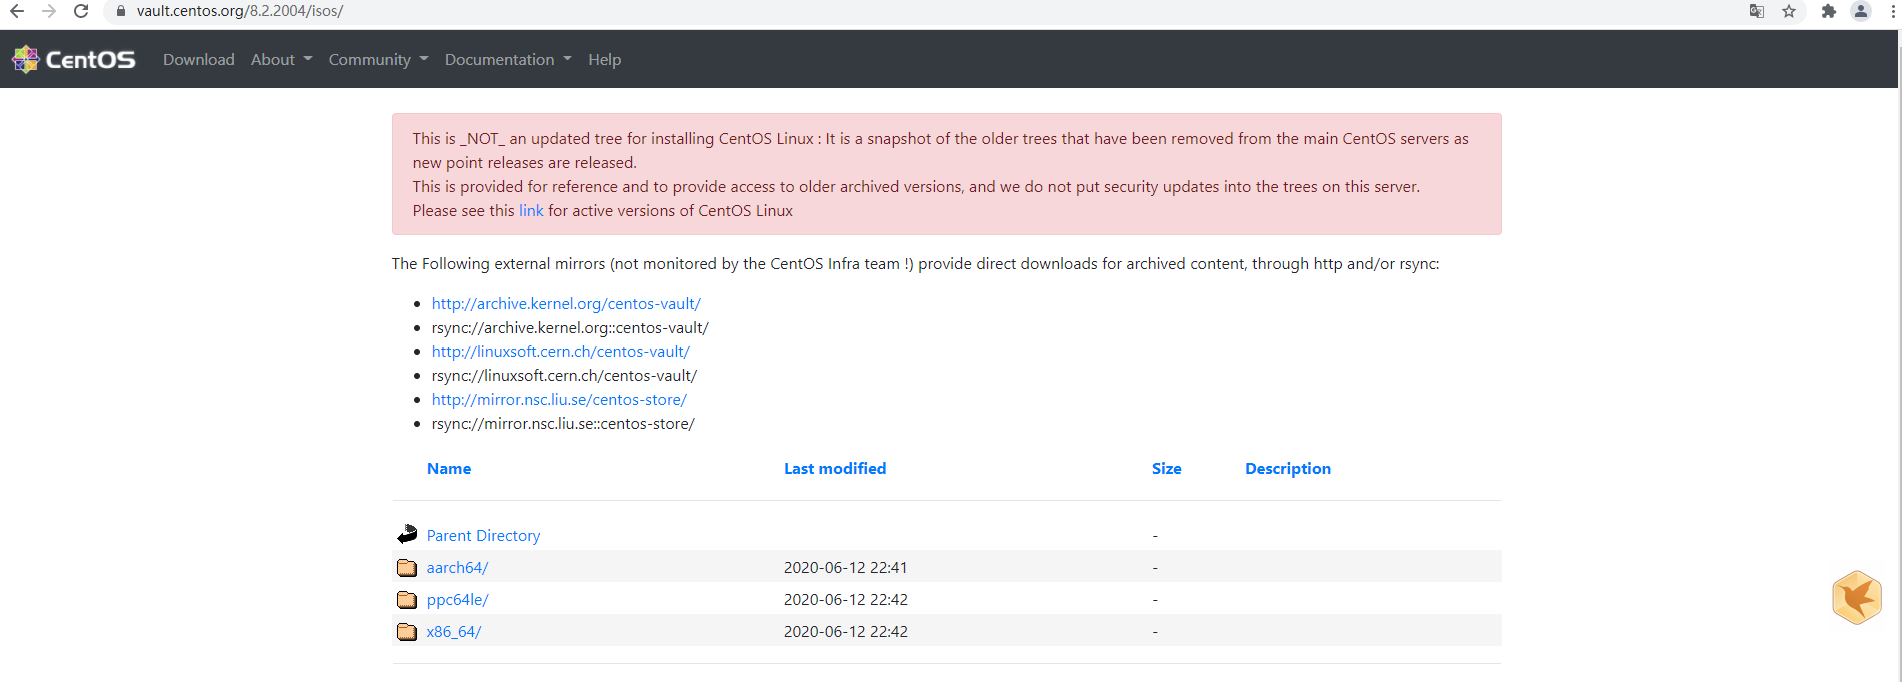Open the aarch64/ directory link

(x=457, y=567)
